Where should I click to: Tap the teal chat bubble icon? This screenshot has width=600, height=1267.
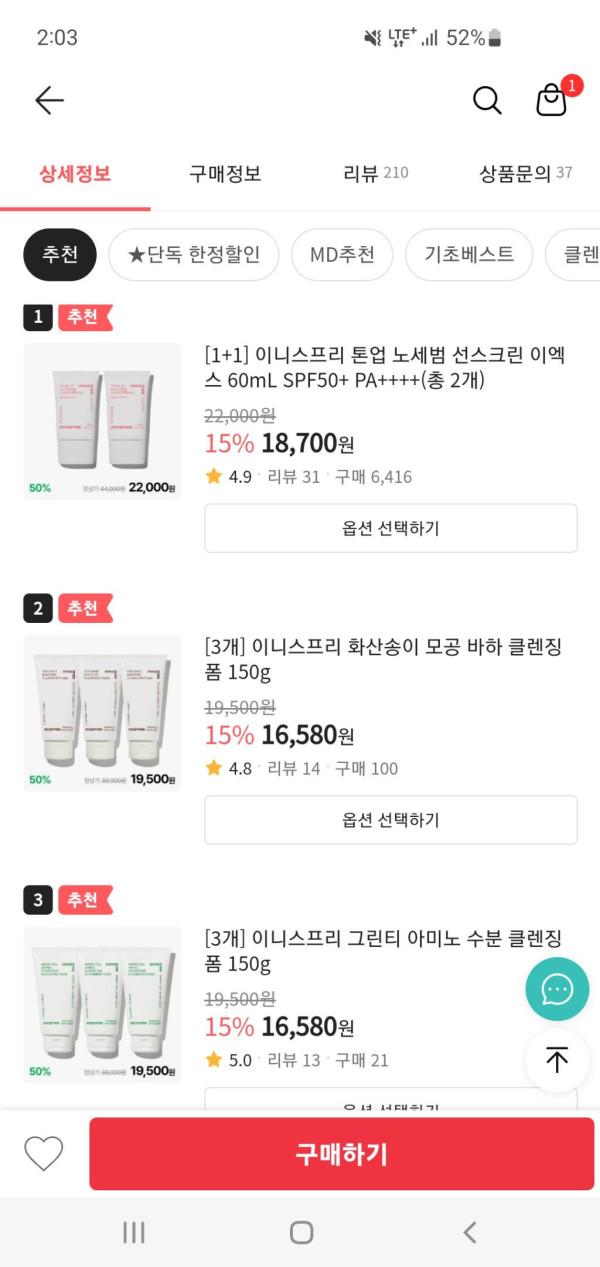(x=557, y=989)
